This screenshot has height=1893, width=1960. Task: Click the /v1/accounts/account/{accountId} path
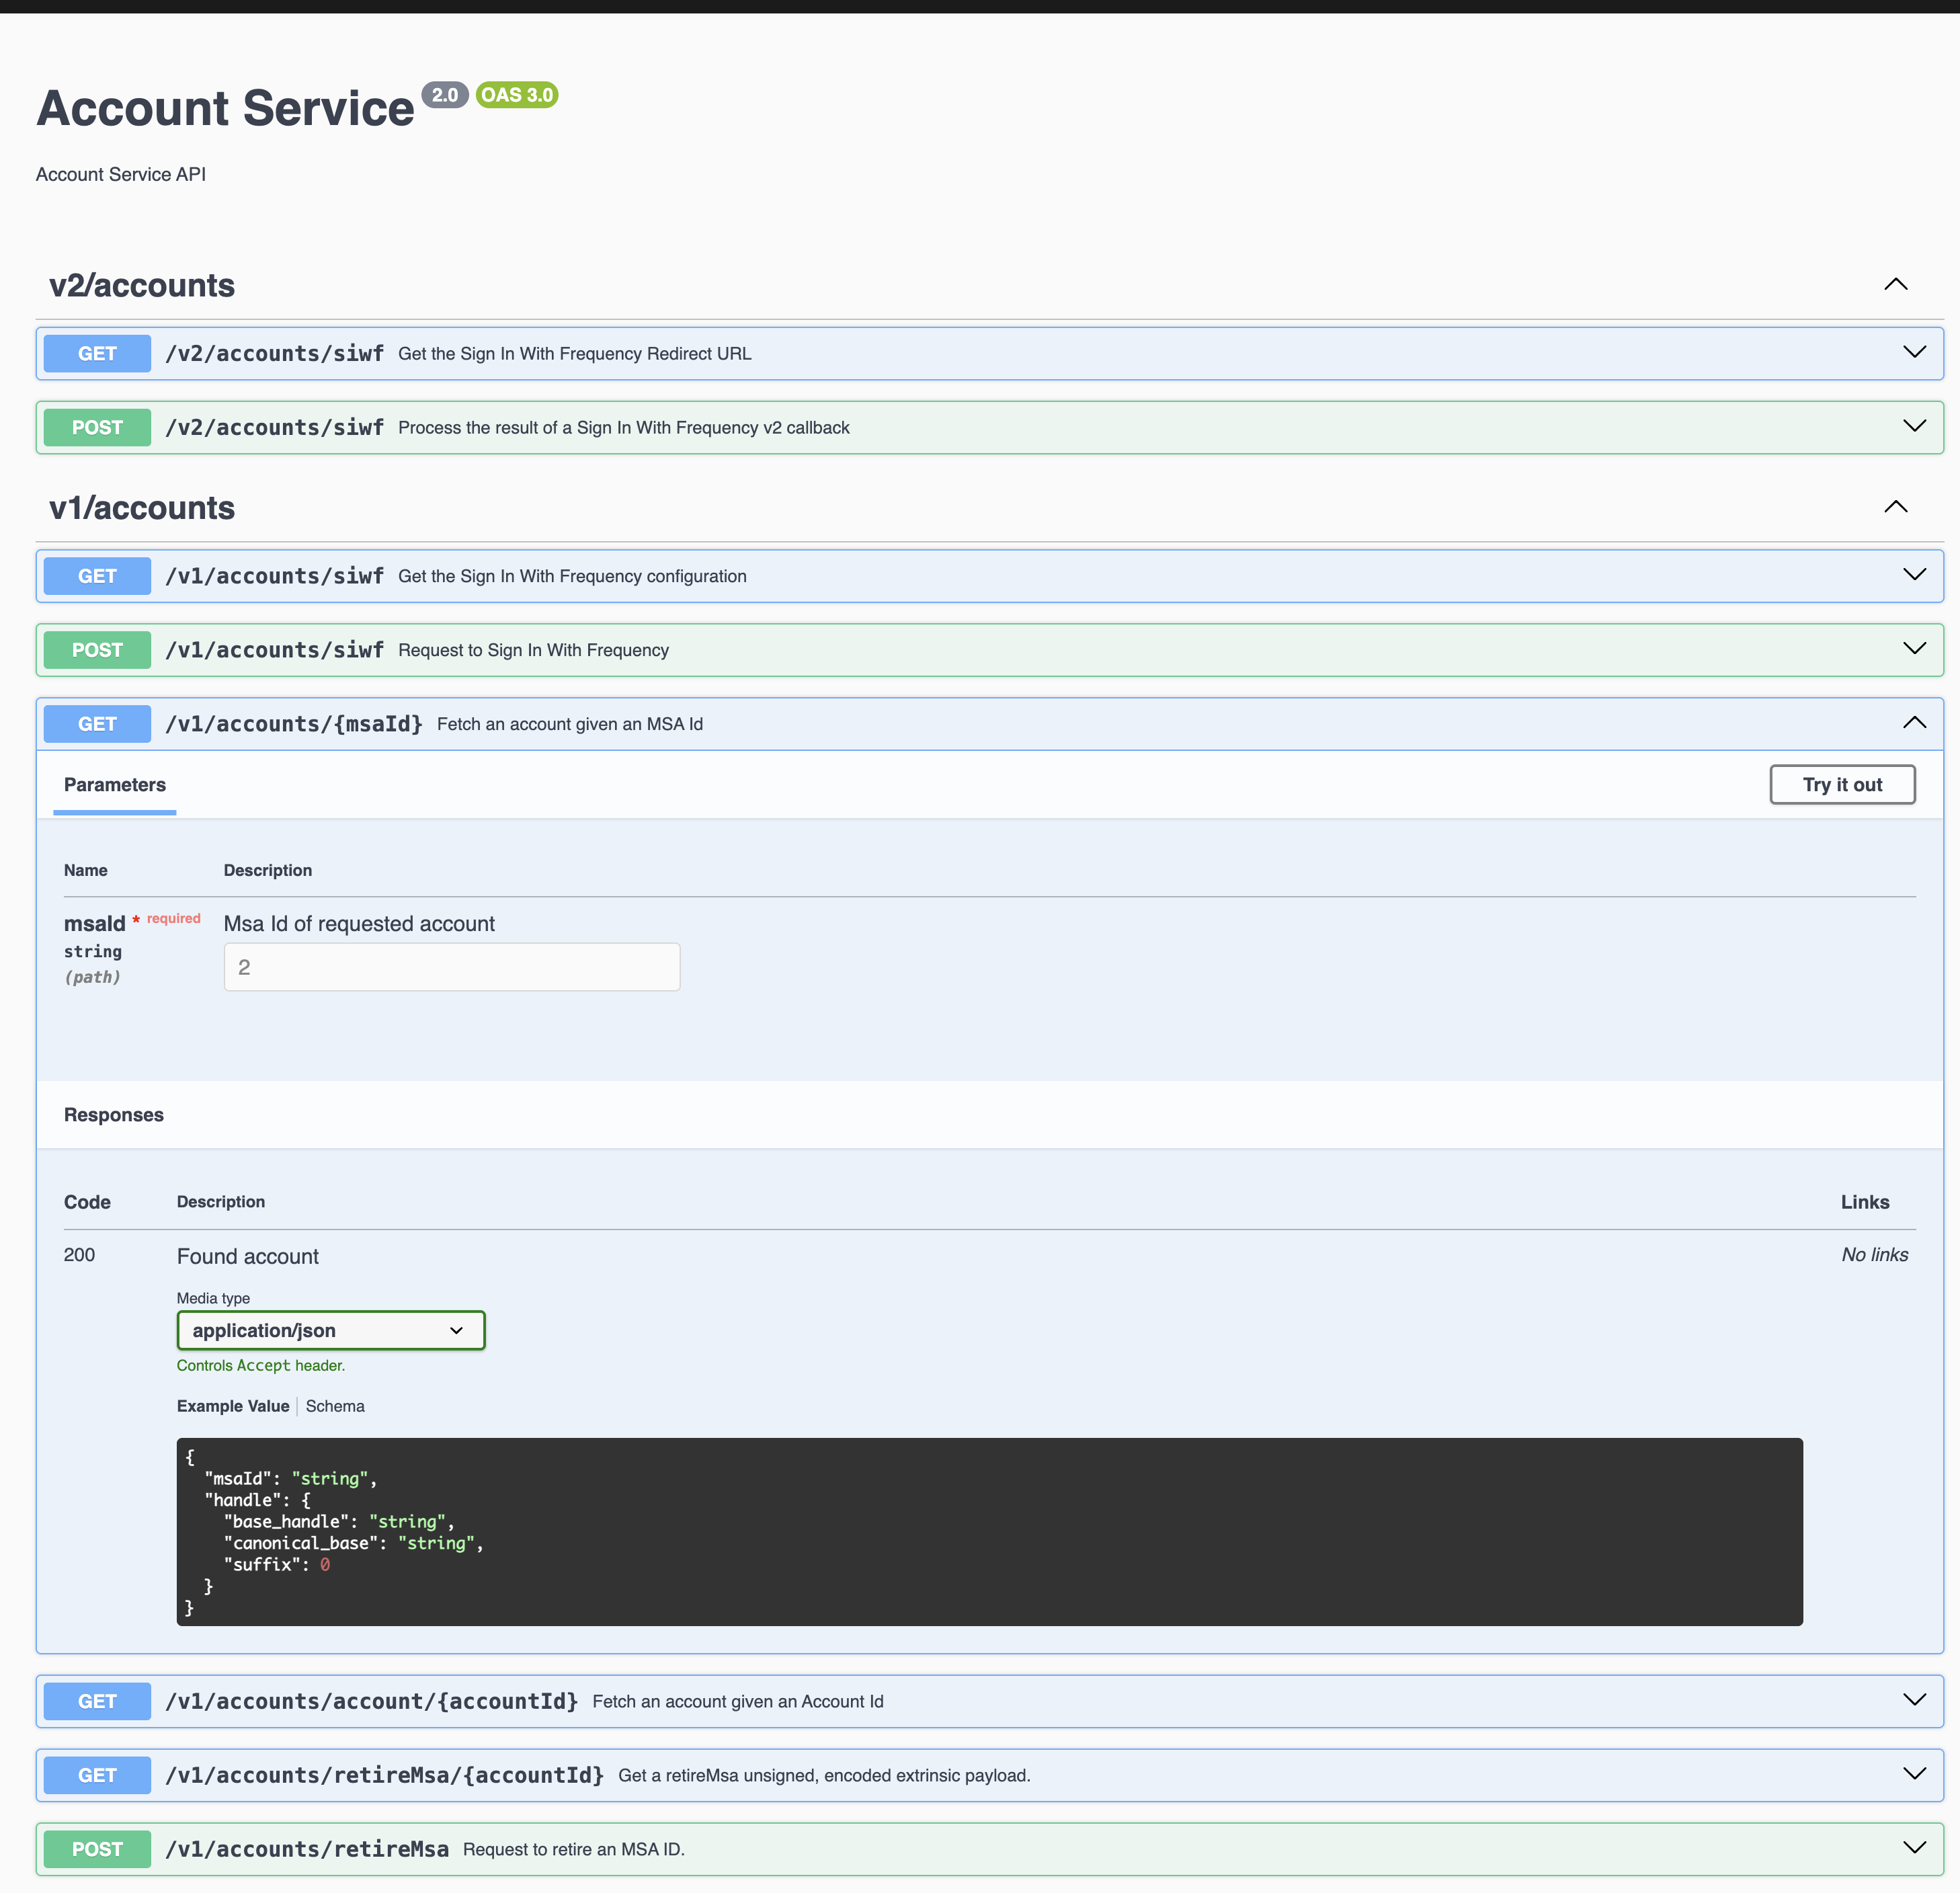tap(372, 1701)
